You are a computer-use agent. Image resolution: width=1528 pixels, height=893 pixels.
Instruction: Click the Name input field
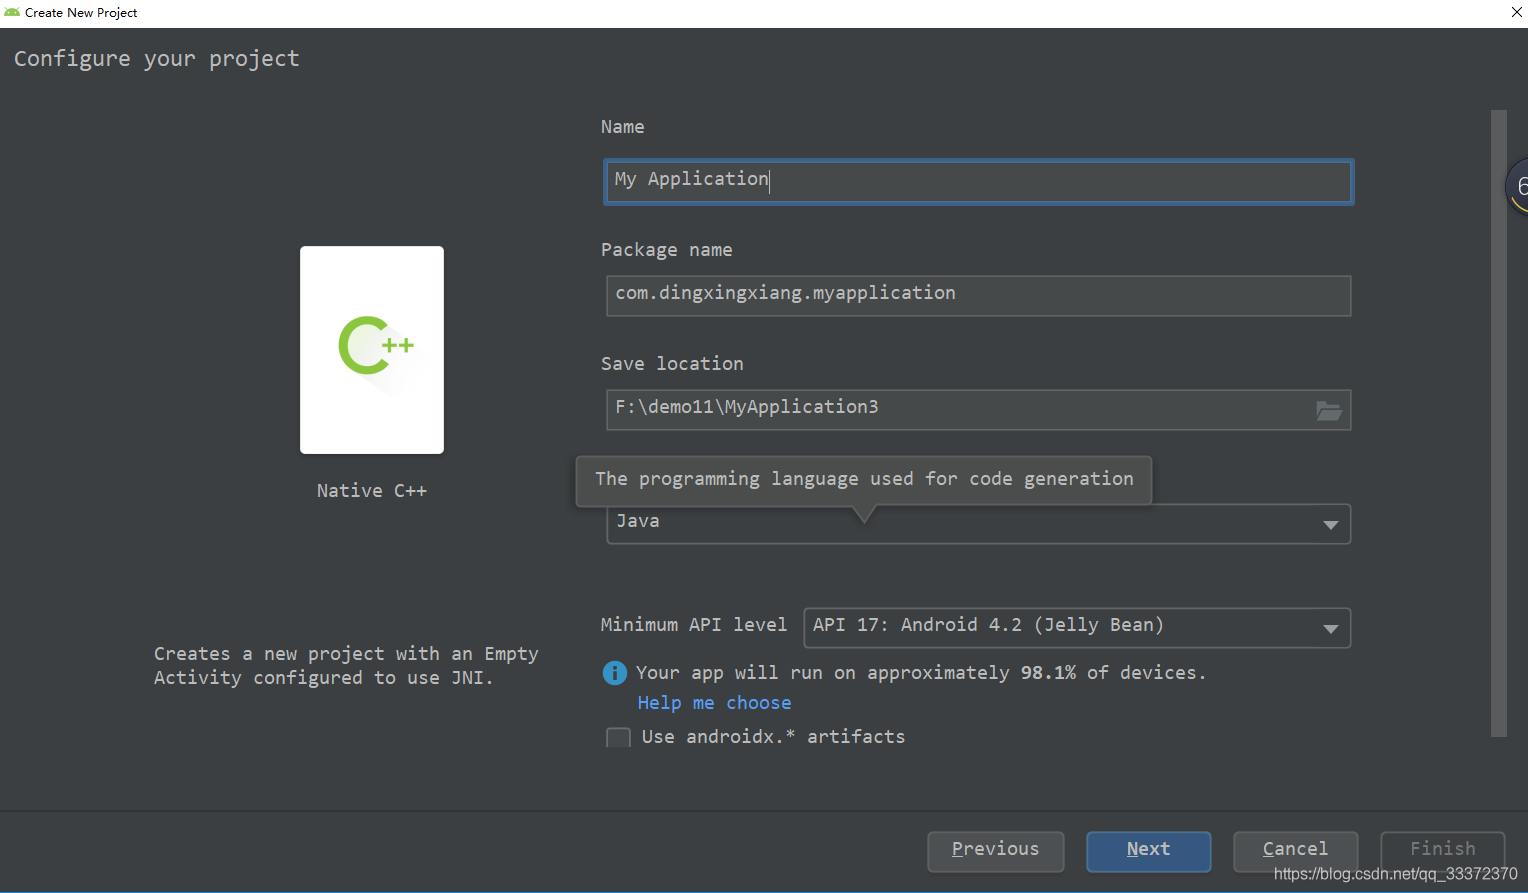(978, 182)
